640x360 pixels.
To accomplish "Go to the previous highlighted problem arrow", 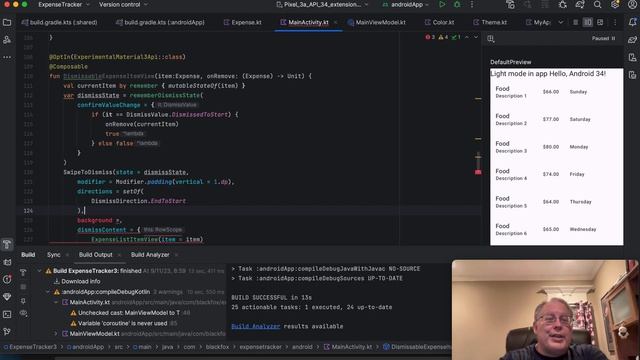I will (467, 37).
